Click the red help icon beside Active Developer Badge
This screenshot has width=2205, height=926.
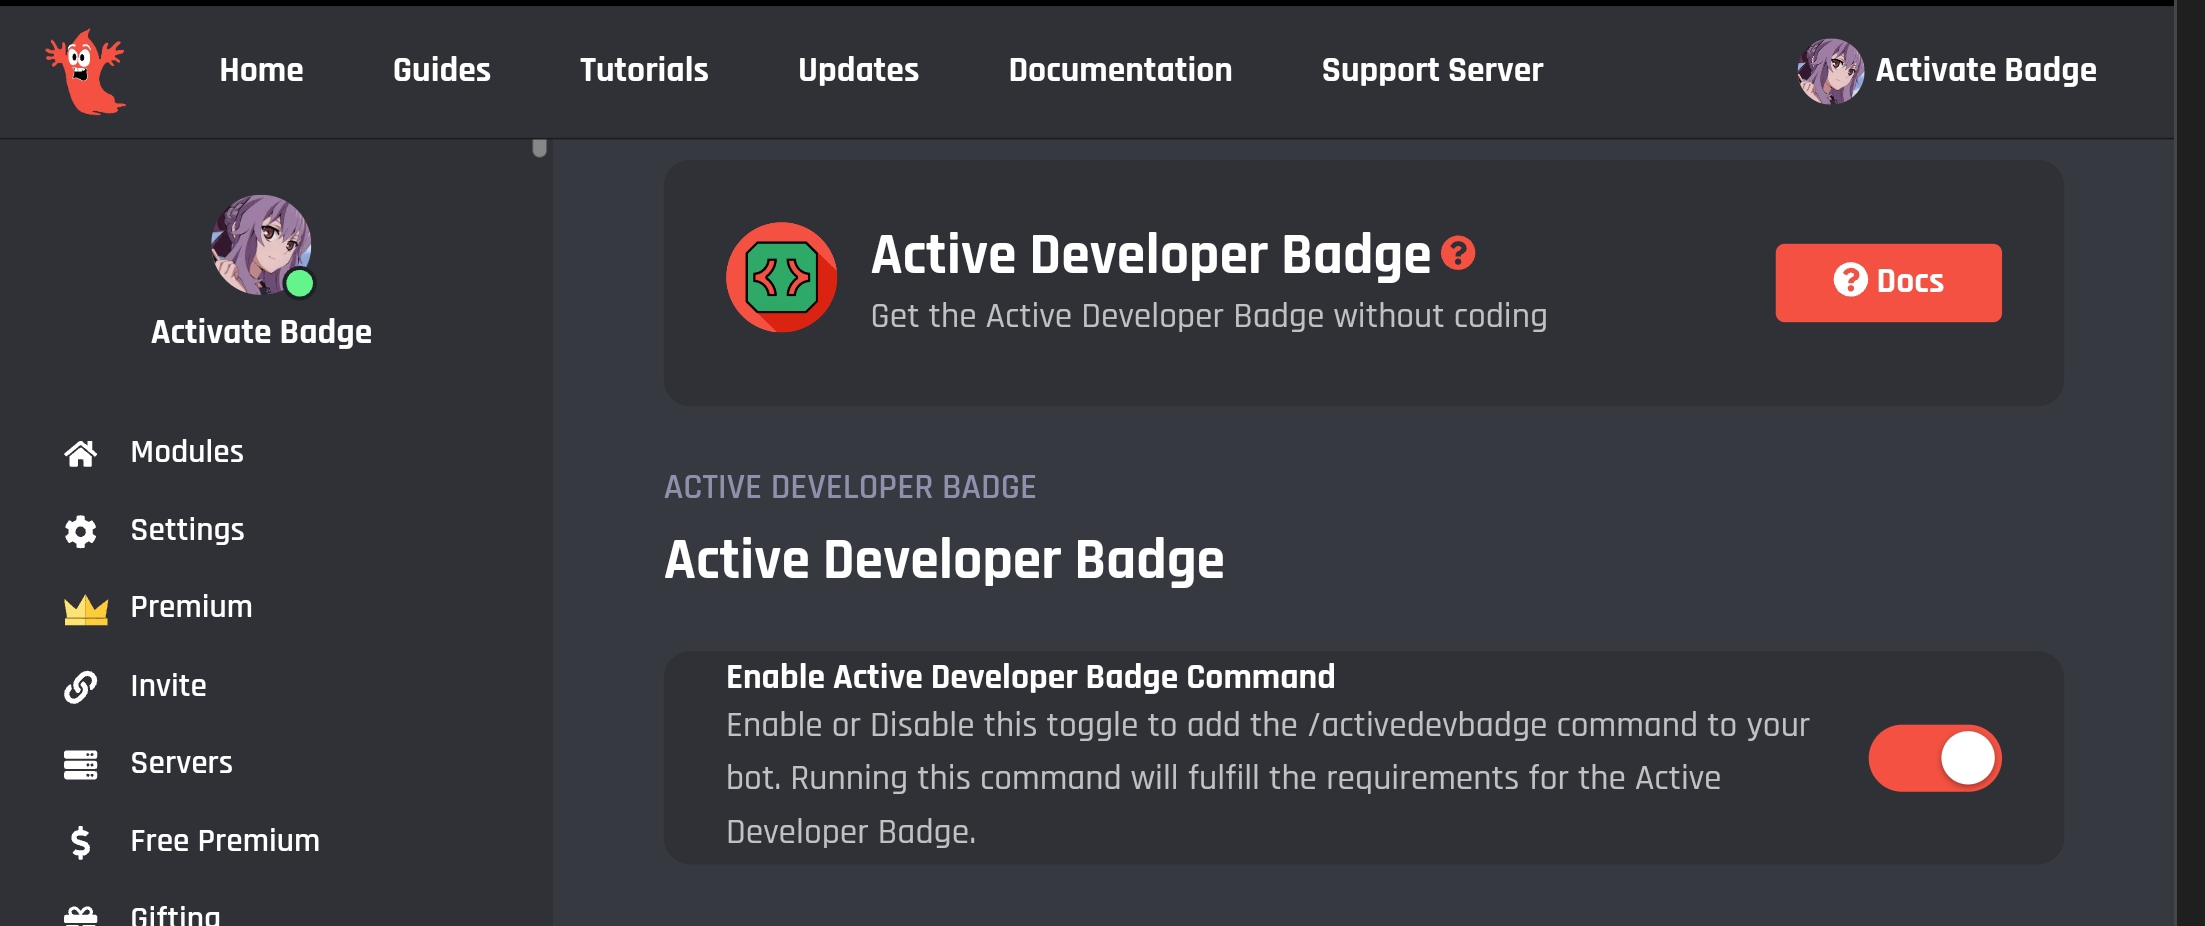[x=1458, y=253]
